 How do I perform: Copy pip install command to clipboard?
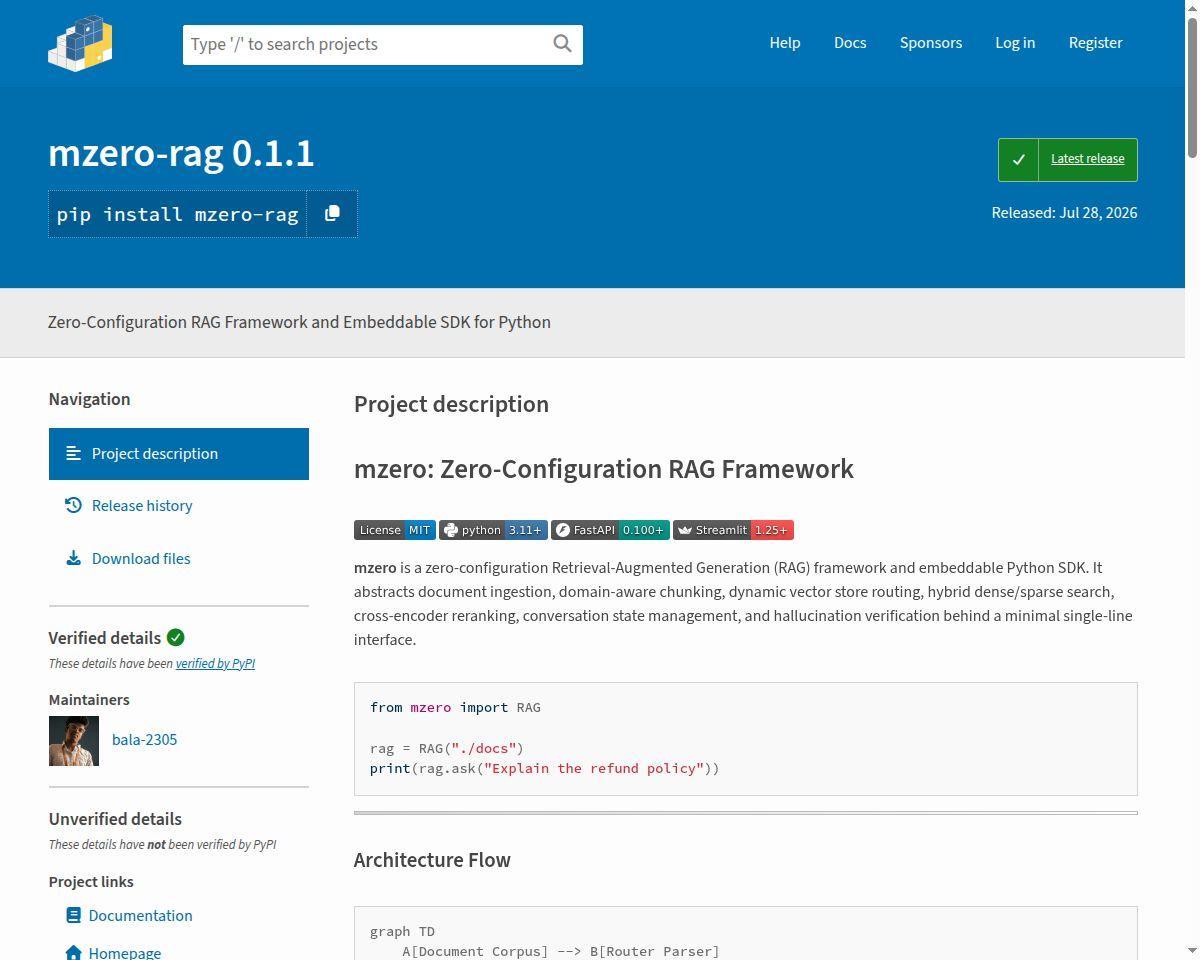click(332, 213)
